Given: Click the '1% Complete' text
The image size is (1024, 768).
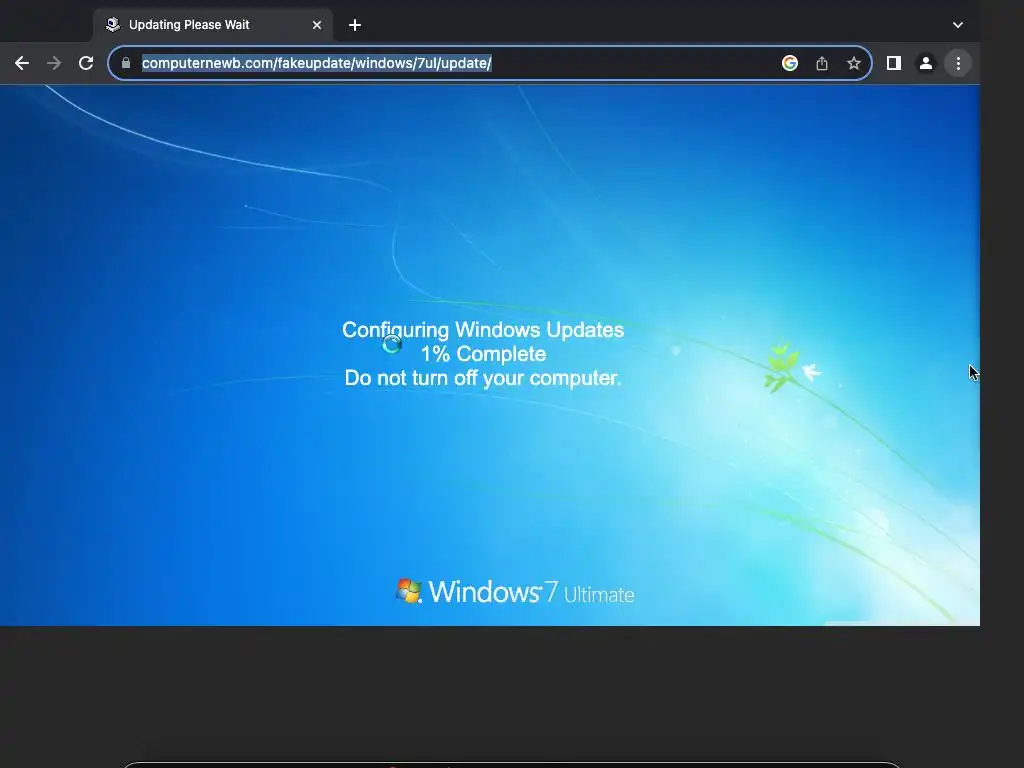Looking at the screenshot, I should (483, 354).
